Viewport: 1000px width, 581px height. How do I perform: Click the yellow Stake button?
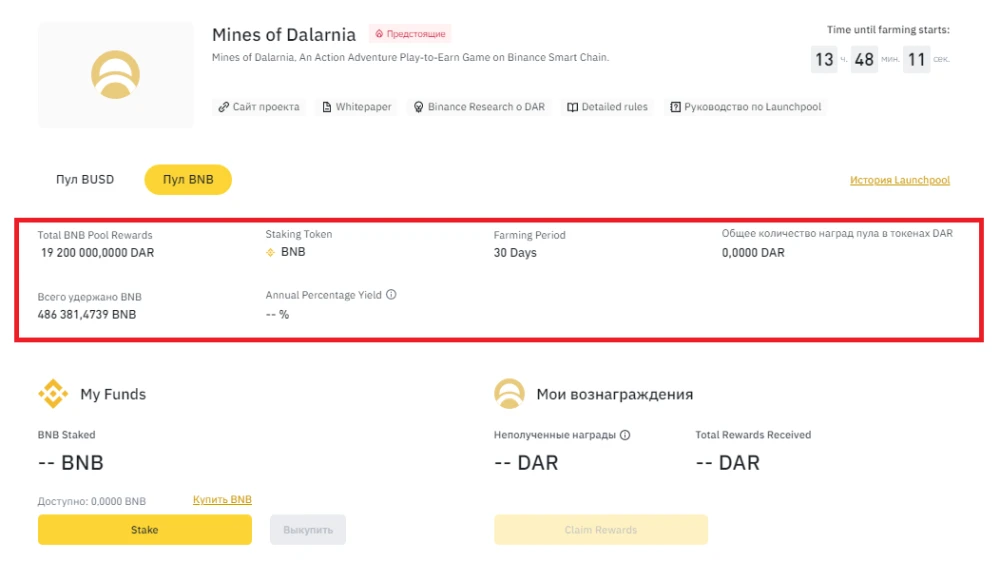[145, 530]
